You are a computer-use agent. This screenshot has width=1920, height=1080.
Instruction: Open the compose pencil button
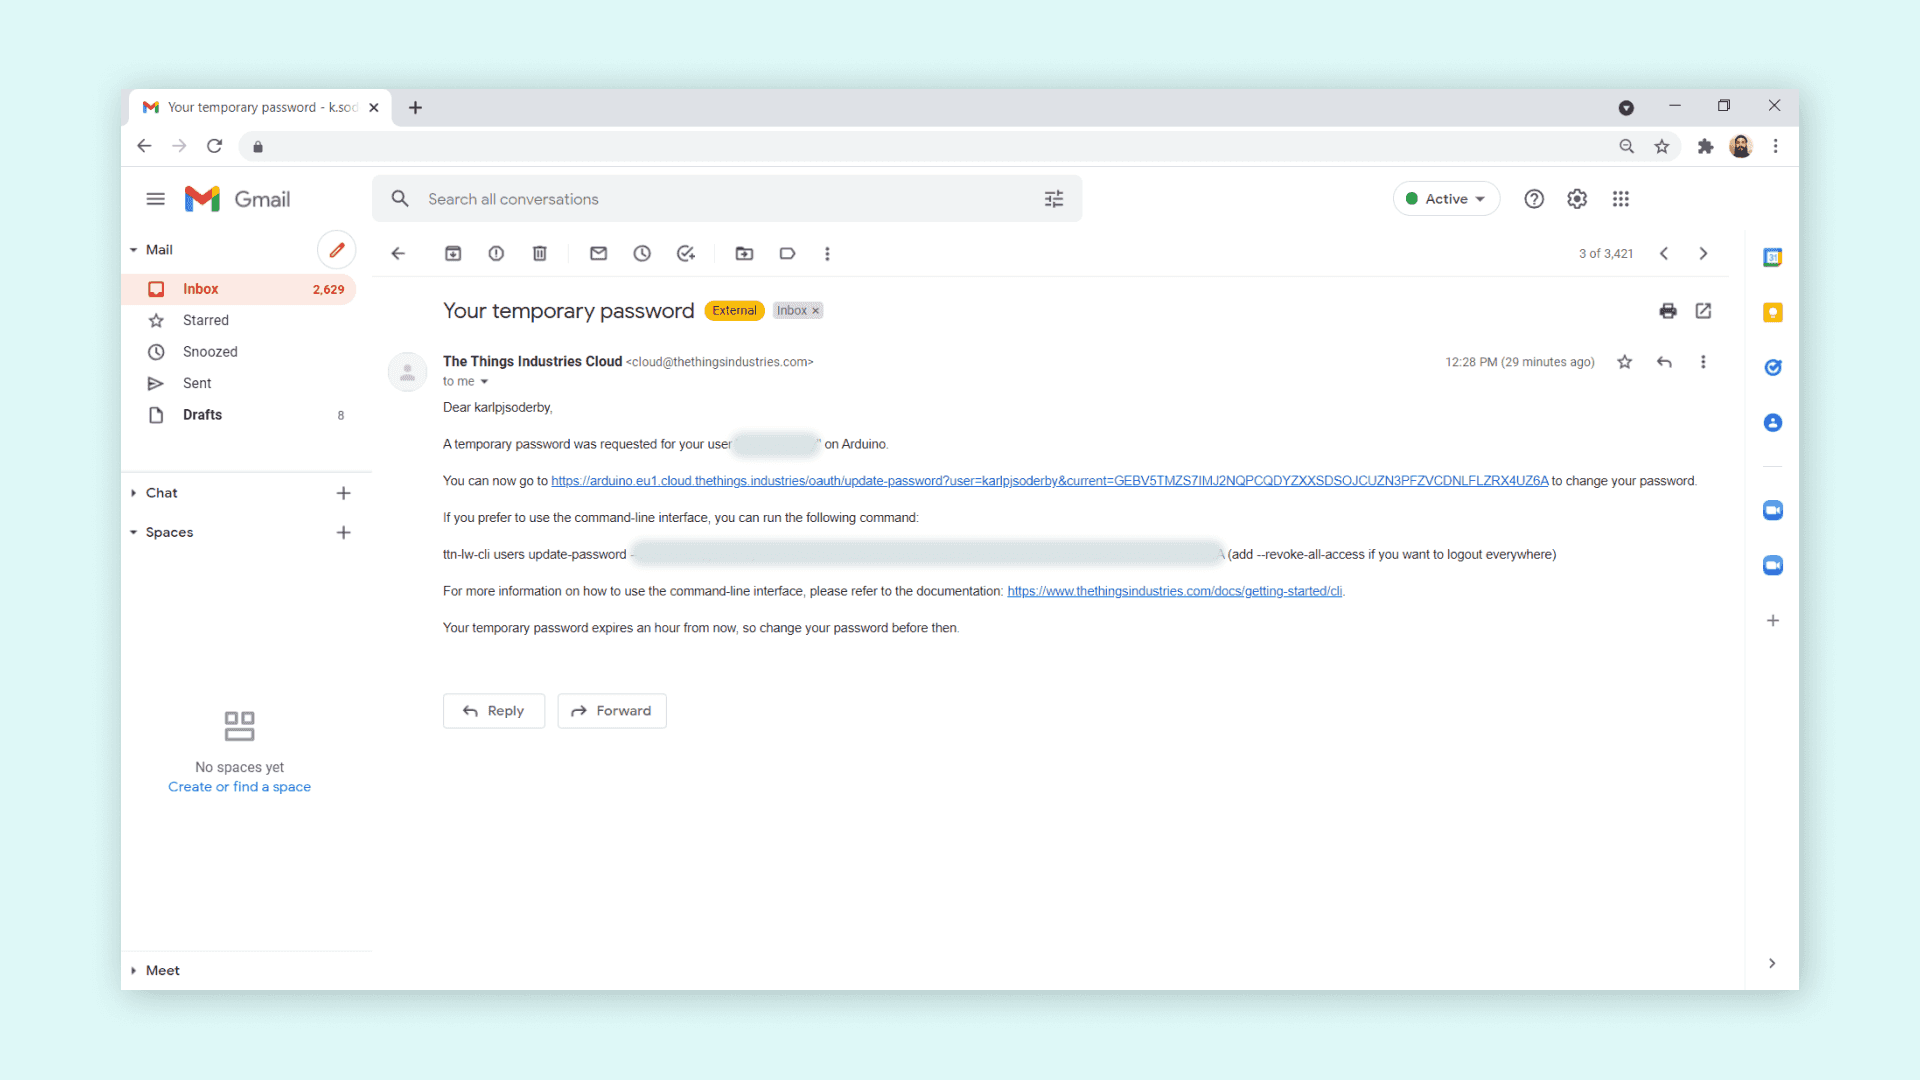337,250
